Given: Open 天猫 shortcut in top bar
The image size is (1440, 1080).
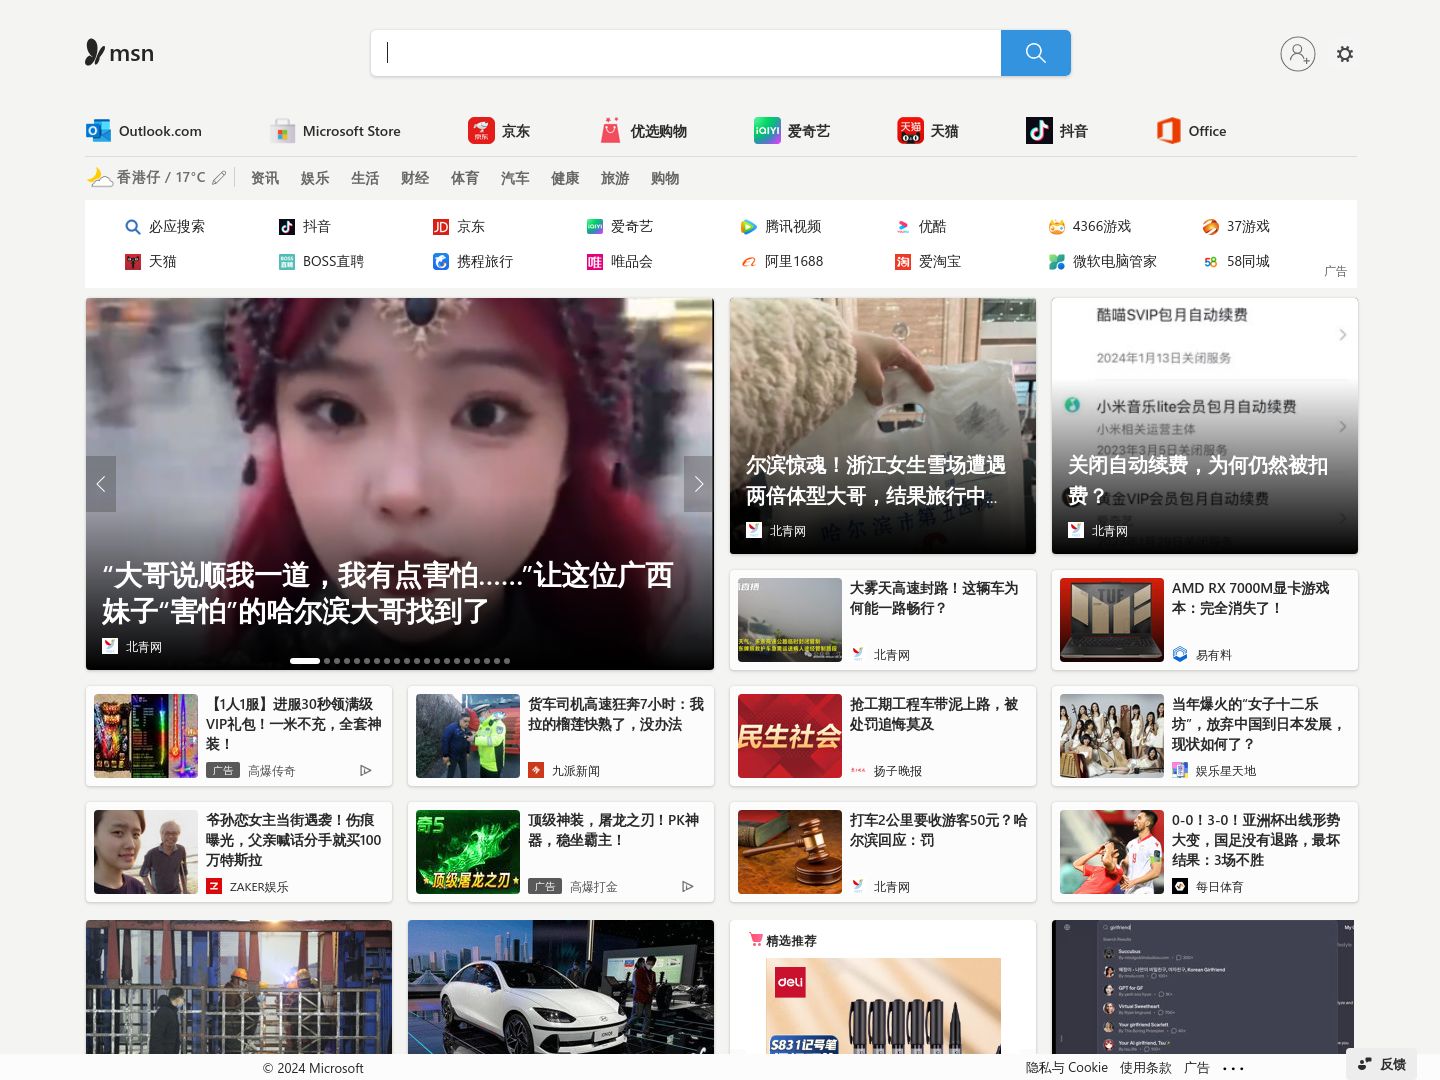Looking at the screenshot, I should click(x=928, y=131).
